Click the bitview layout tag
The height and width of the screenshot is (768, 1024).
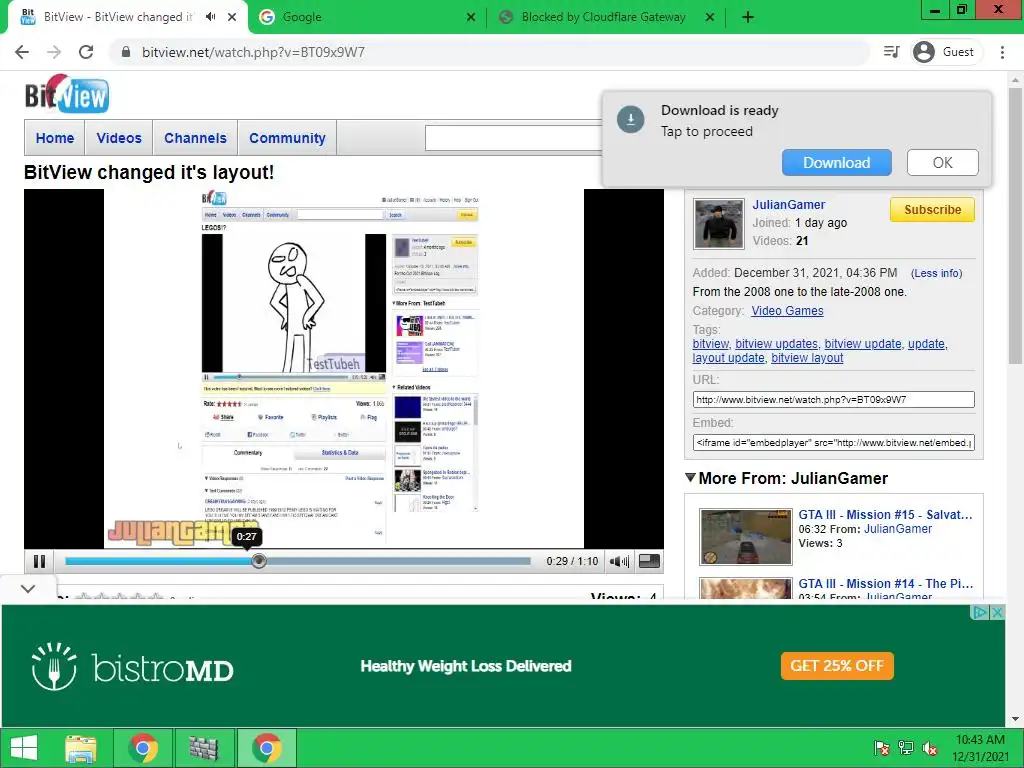(x=807, y=358)
